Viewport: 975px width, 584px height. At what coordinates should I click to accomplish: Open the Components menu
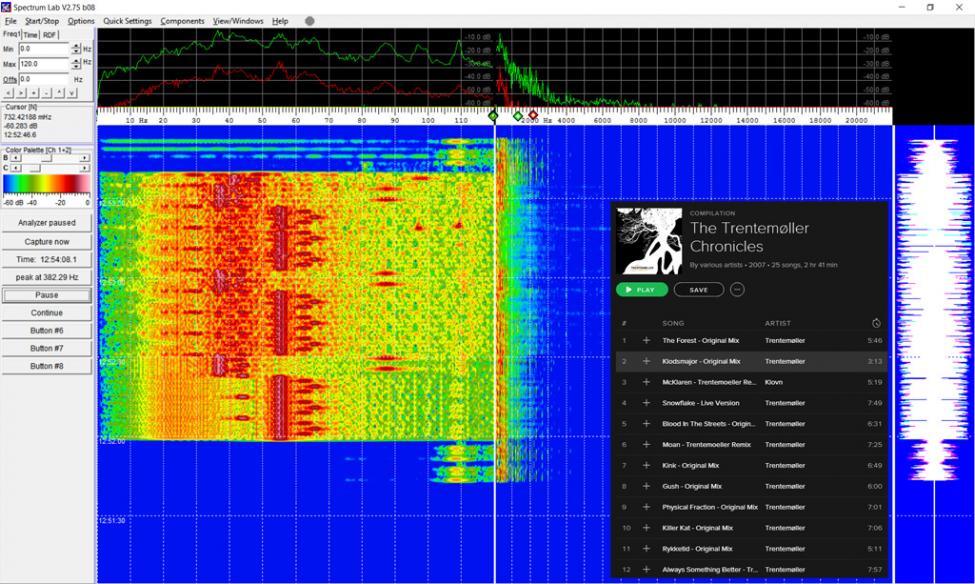[182, 21]
